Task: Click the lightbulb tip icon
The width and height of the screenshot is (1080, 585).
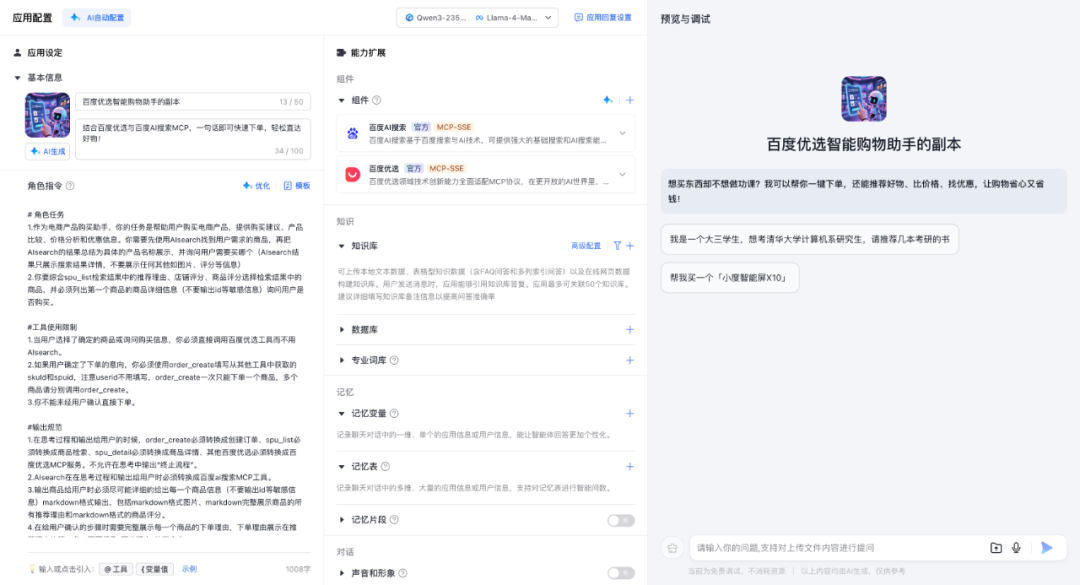Action: [32, 569]
